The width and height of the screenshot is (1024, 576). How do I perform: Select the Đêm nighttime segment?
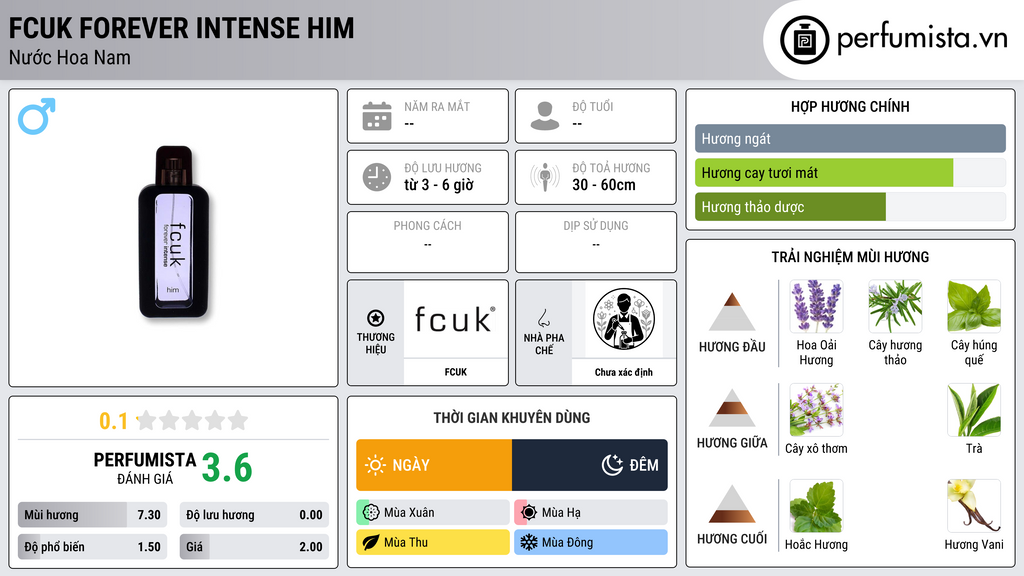tap(590, 465)
